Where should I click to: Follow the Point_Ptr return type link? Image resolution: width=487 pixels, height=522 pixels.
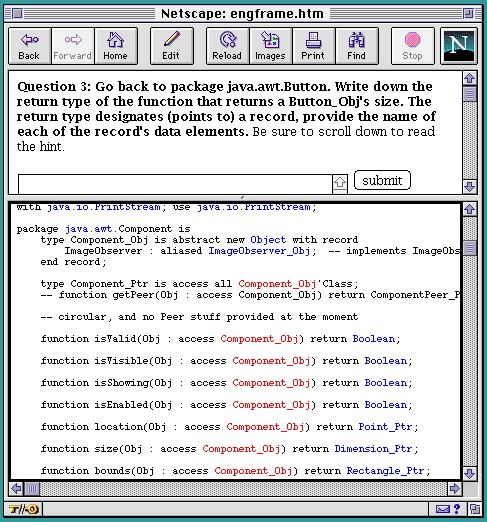click(x=385, y=427)
